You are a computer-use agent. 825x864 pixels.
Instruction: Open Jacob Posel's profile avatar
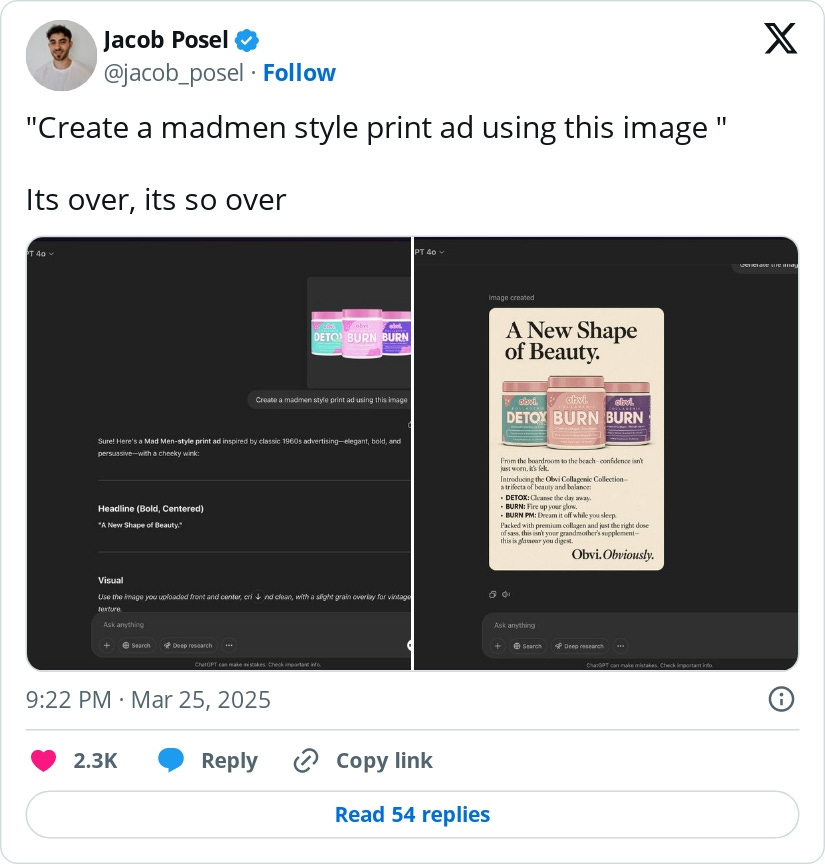(x=61, y=55)
